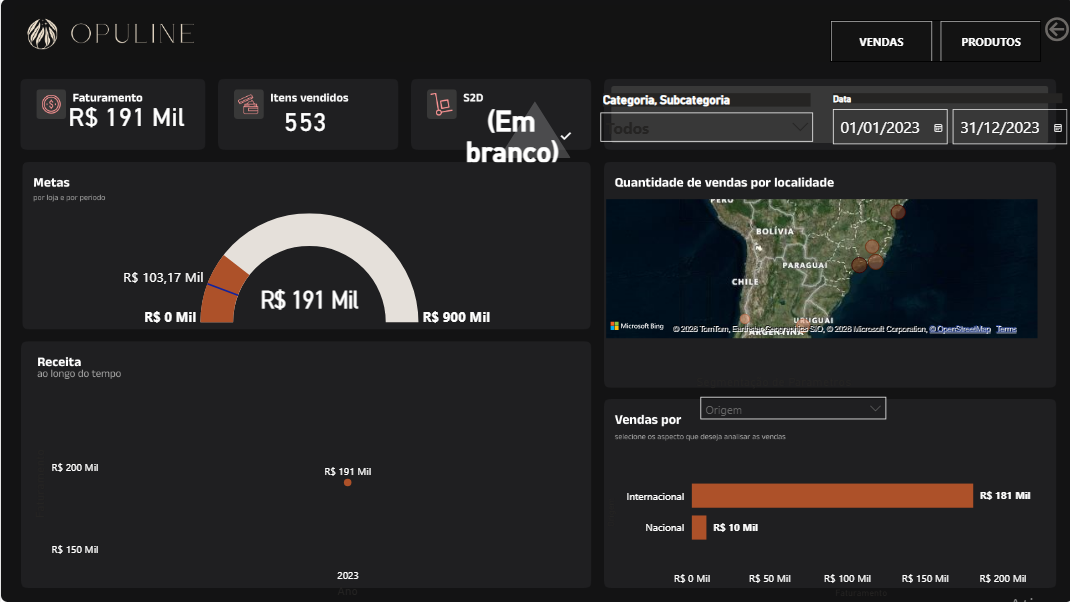Click the 2023 year axis label
The height and width of the screenshot is (602, 1070).
click(347, 575)
